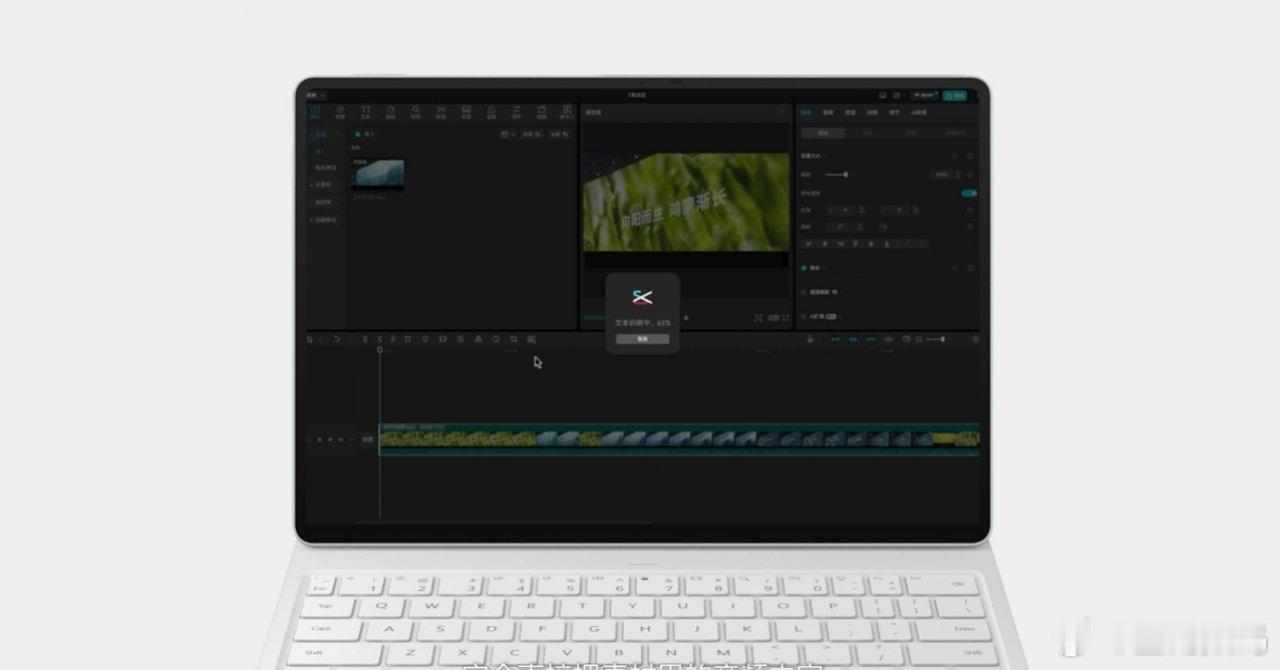Reset the 位置大小 section
Viewport: 1280px width, 670px height.
click(955, 156)
